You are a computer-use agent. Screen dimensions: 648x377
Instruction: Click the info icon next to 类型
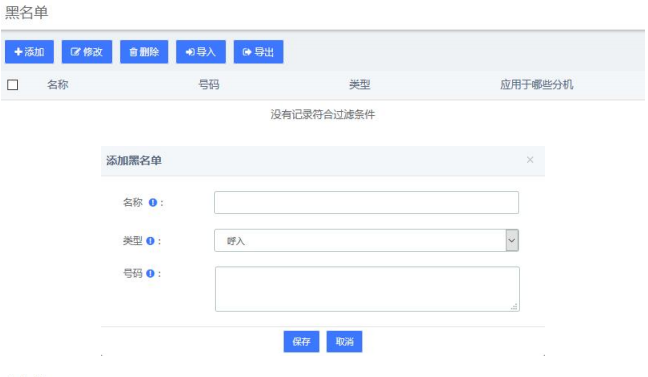pos(150,241)
